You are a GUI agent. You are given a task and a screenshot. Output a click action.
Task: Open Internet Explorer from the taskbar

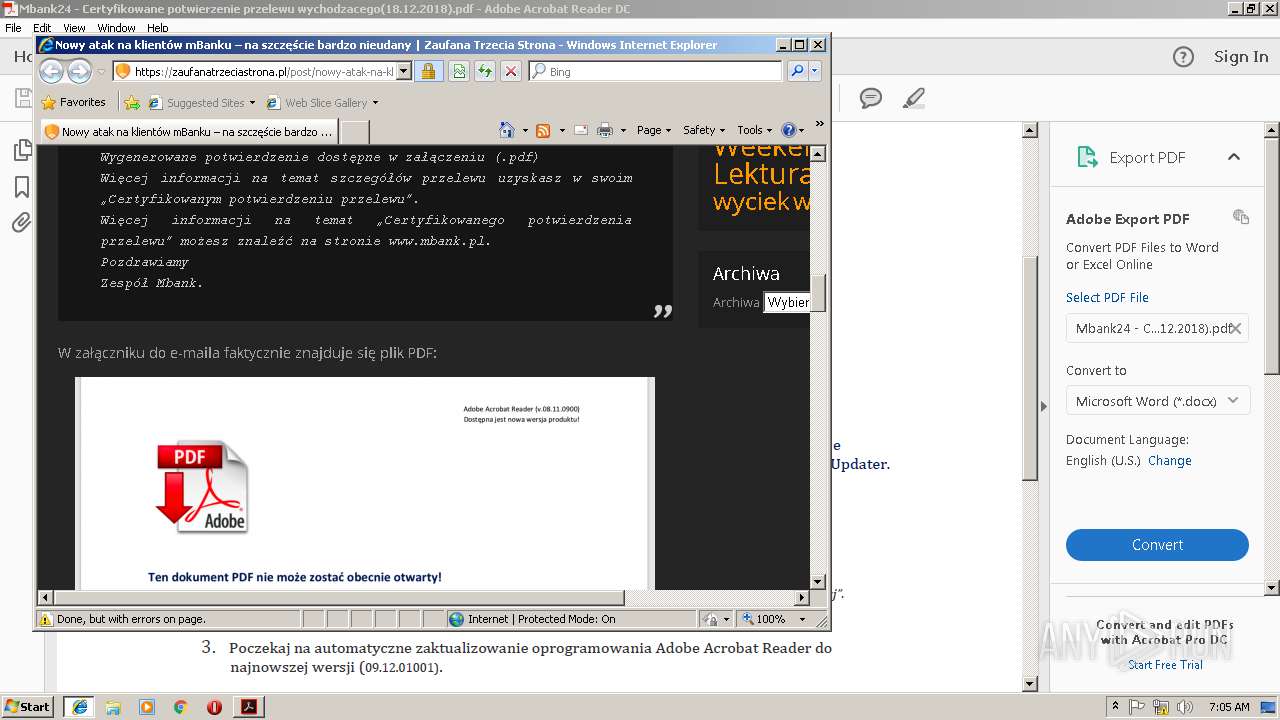[x=80, y=706]
